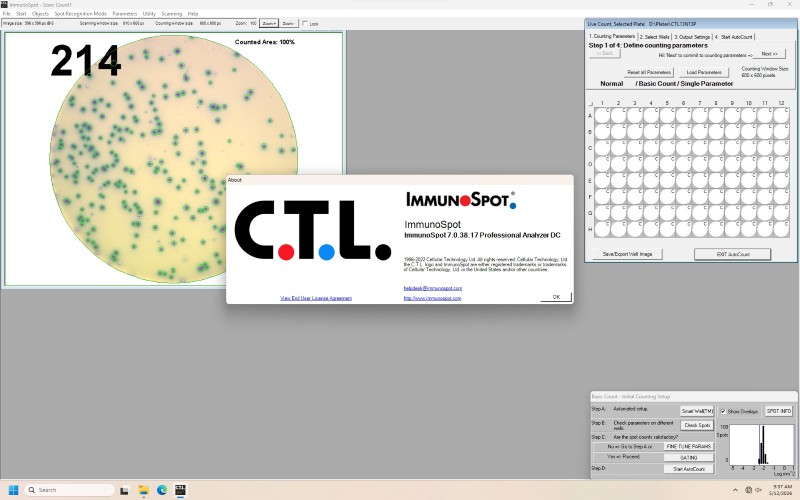Viewport: 800px width, 500px height.
Task: Uncheck the Show Overlays checkbox
Action: tap(723, 411)
